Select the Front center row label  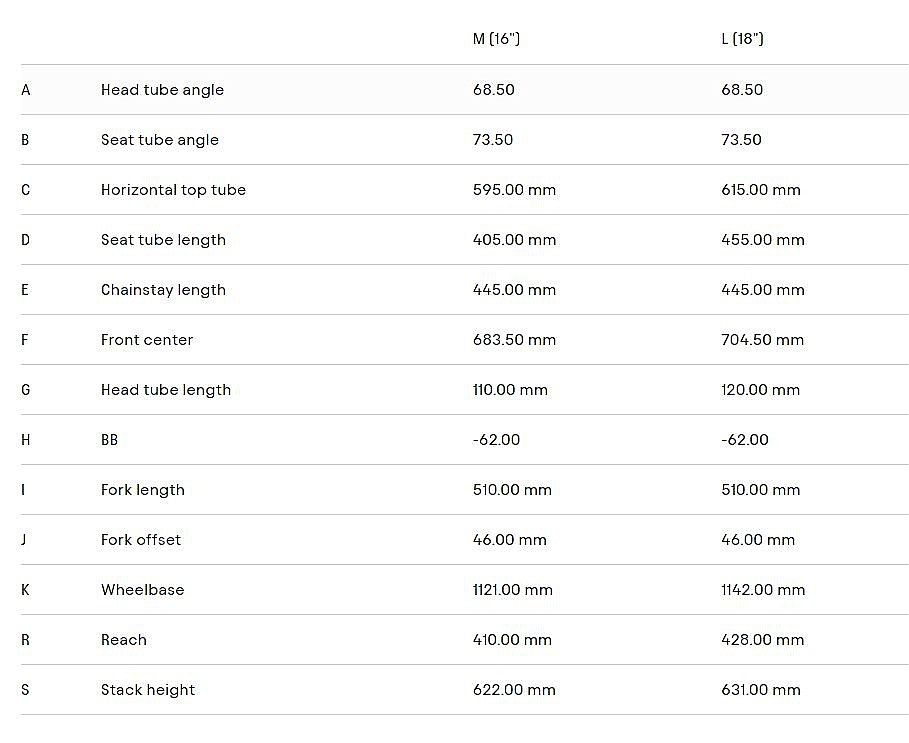pyautogui.click(x=147, y=340)
